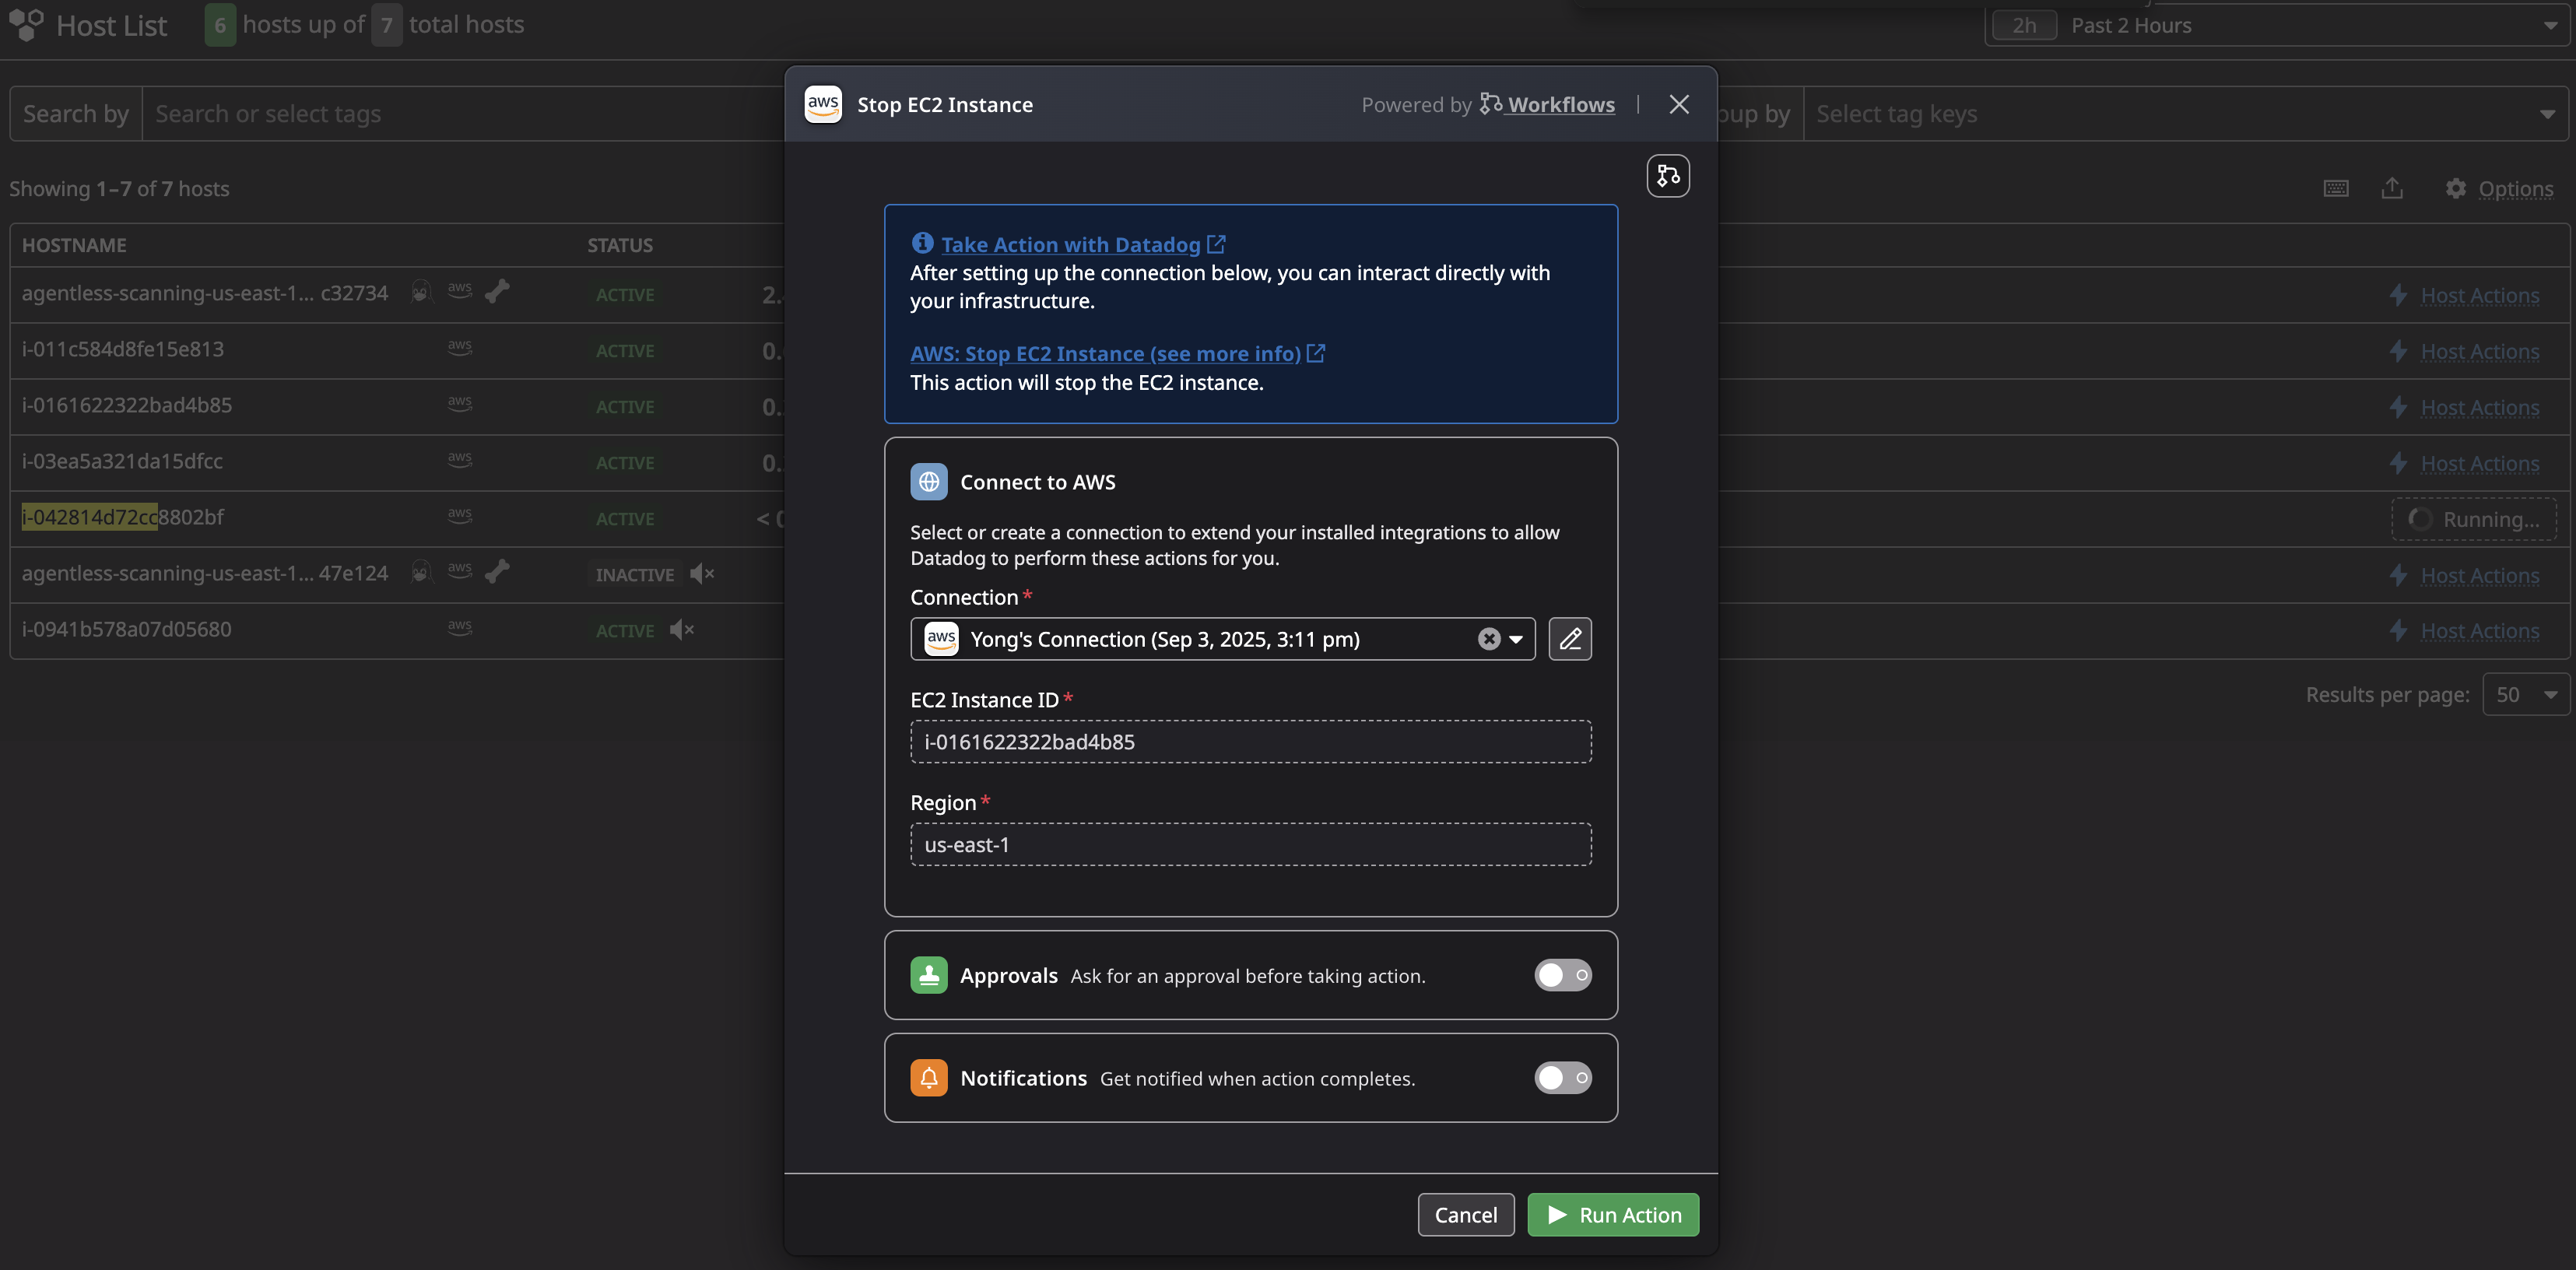Expand the Results per page dropdown
The width and height of the screenshot is (2576, 1270).
[2525, 695]
